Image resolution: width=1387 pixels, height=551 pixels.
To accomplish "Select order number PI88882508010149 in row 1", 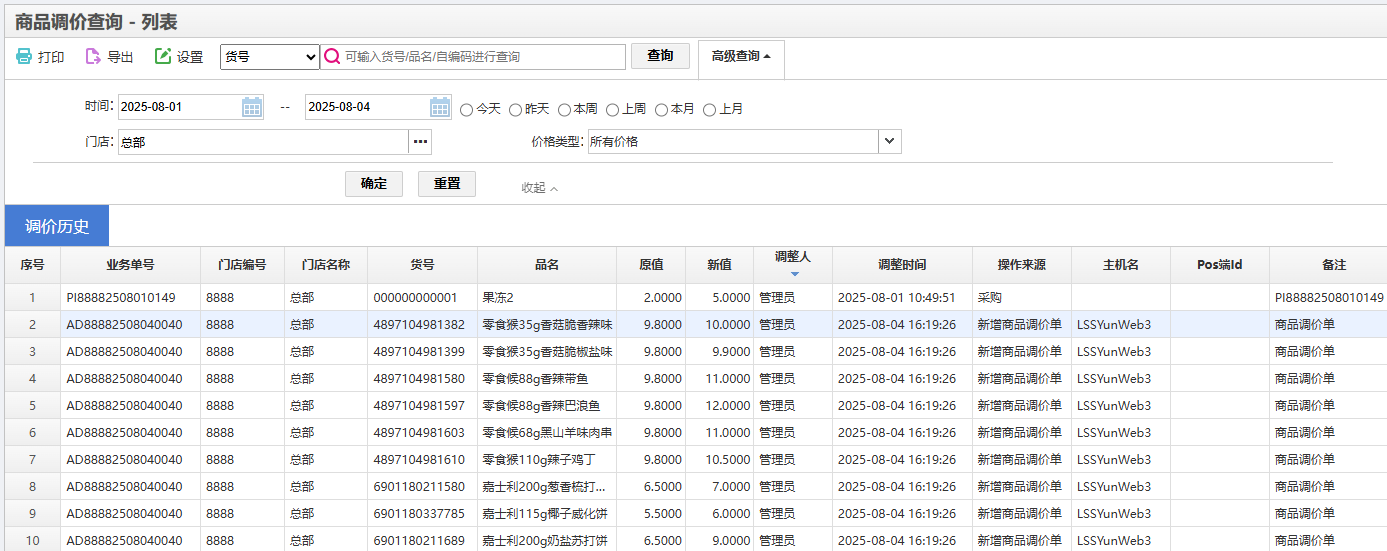I will [121, 298].
